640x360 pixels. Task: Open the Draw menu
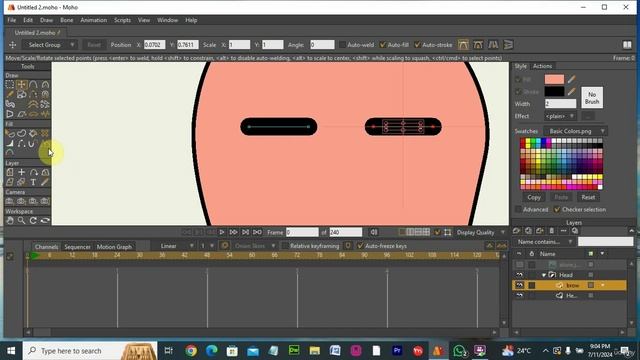[x=47, y=20]
